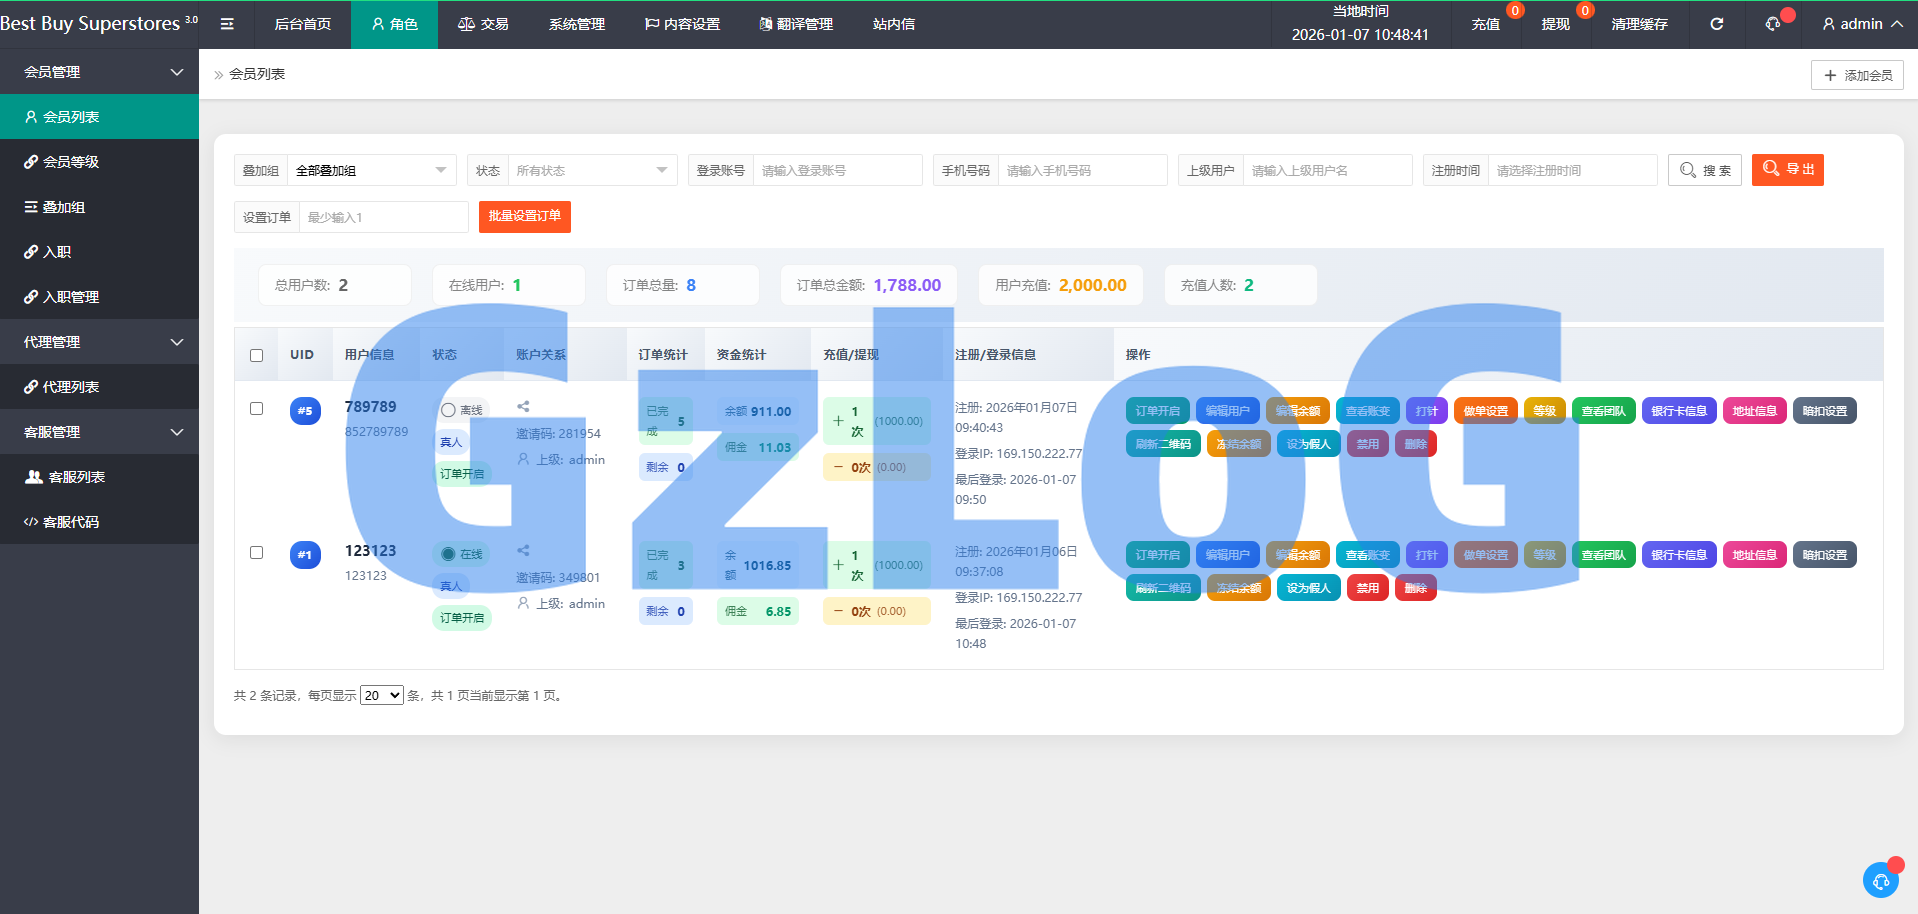The height and width of the screenshot is (914, 1918).
Task: Check the select-all checkbox in table header
Action: click(x=257, y=355)
